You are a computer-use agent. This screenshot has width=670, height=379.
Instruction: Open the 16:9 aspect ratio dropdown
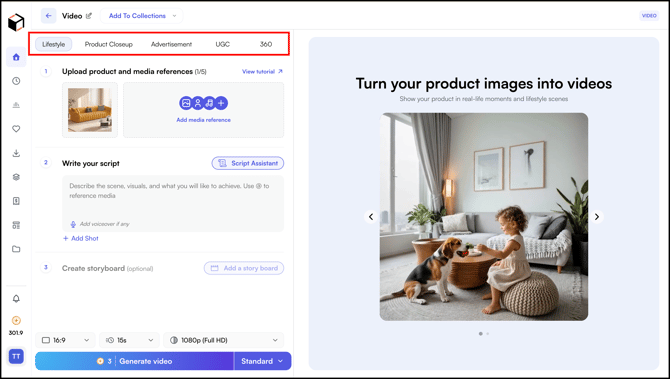point(66,340)
